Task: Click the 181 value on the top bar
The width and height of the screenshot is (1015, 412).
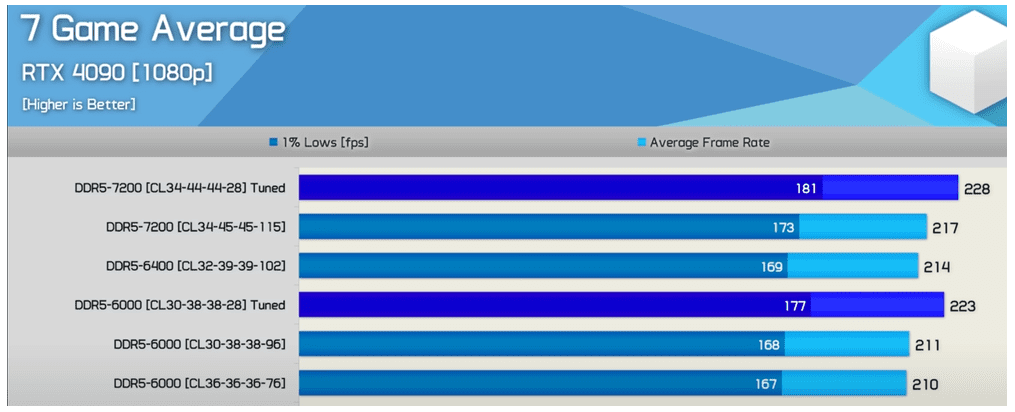Action: [806, 189]
